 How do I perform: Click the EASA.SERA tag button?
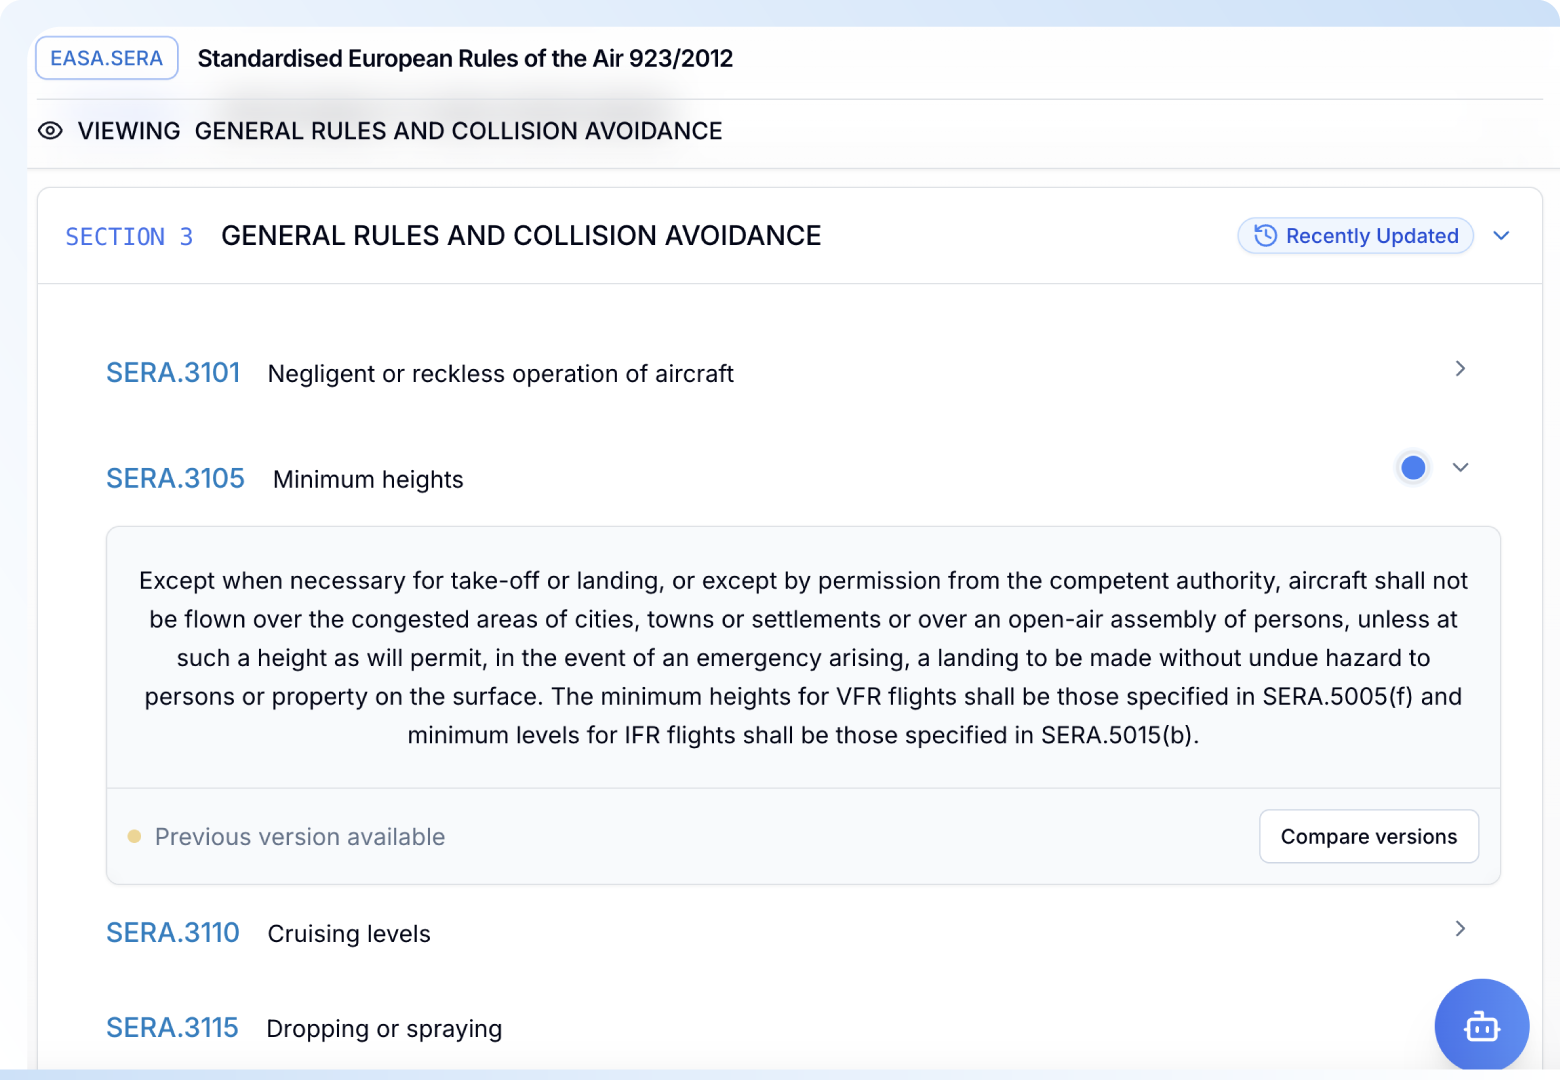click(107, 58)
